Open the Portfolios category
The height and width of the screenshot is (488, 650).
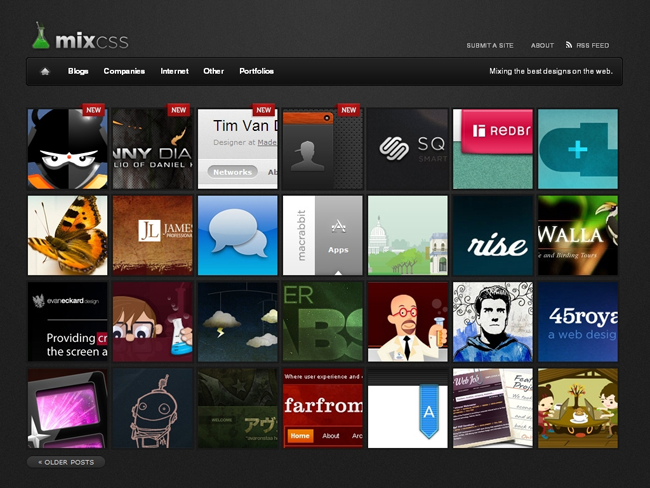pyautogui.click(x=256, y=71)
